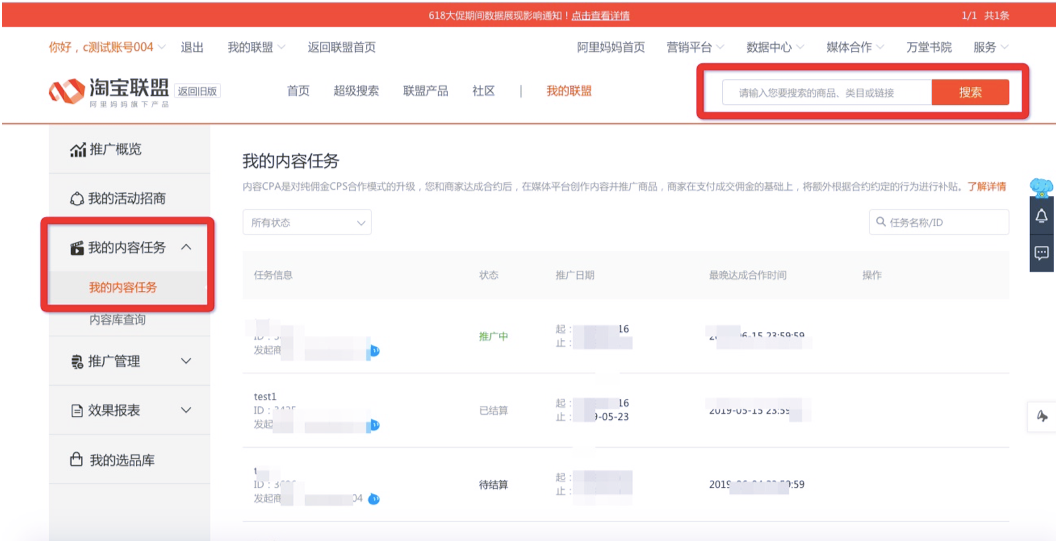
Task: Focus the product search input field
Action: pos(827,92)
